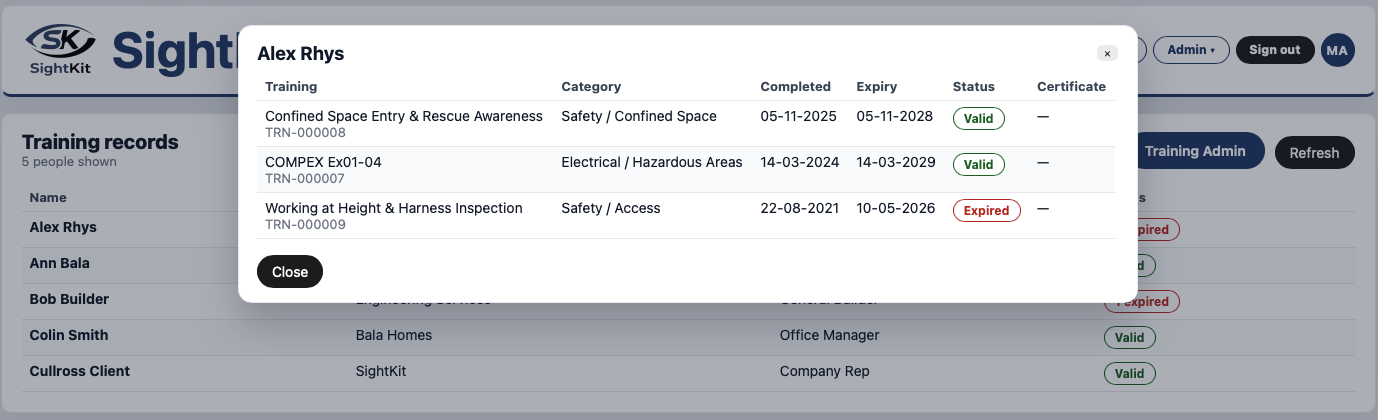Click the Valid badge for Cullross Client
Viewport: 1378px width, 420px height.
[x=1130, y=374]
